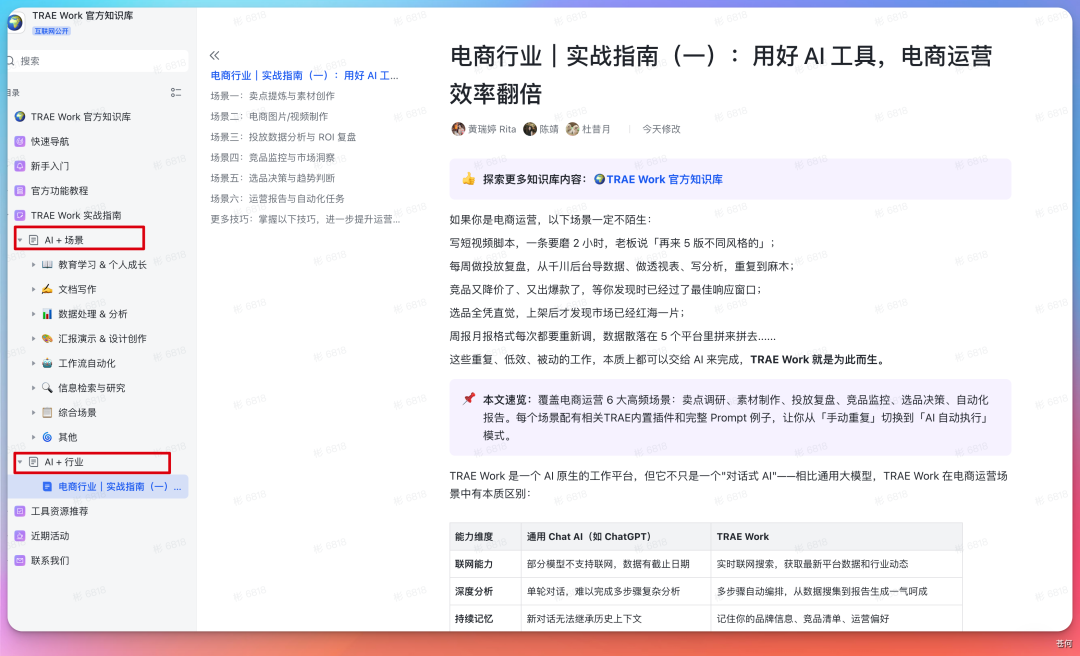Viewport: 1080px width, 656px height.
Task: Click the TRAE Work 实战指南 sidebar icon
Action: coord(20,215)
